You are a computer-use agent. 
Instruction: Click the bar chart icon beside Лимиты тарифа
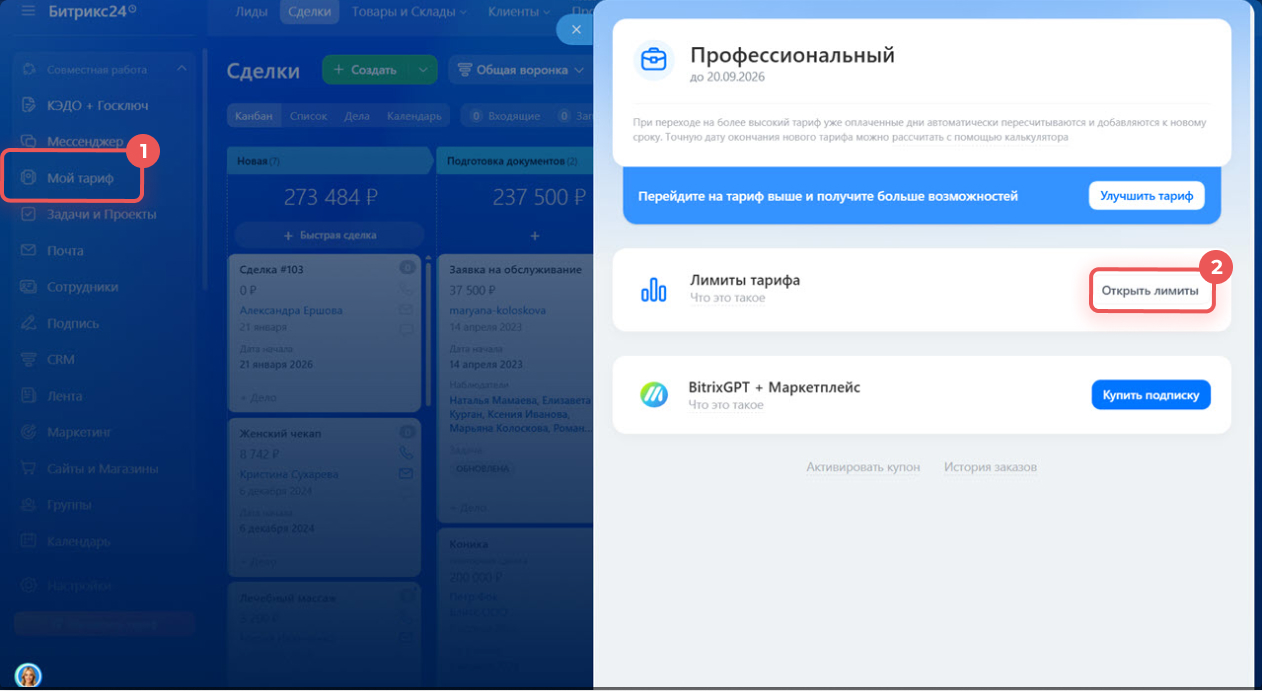[x=654, y=290]
